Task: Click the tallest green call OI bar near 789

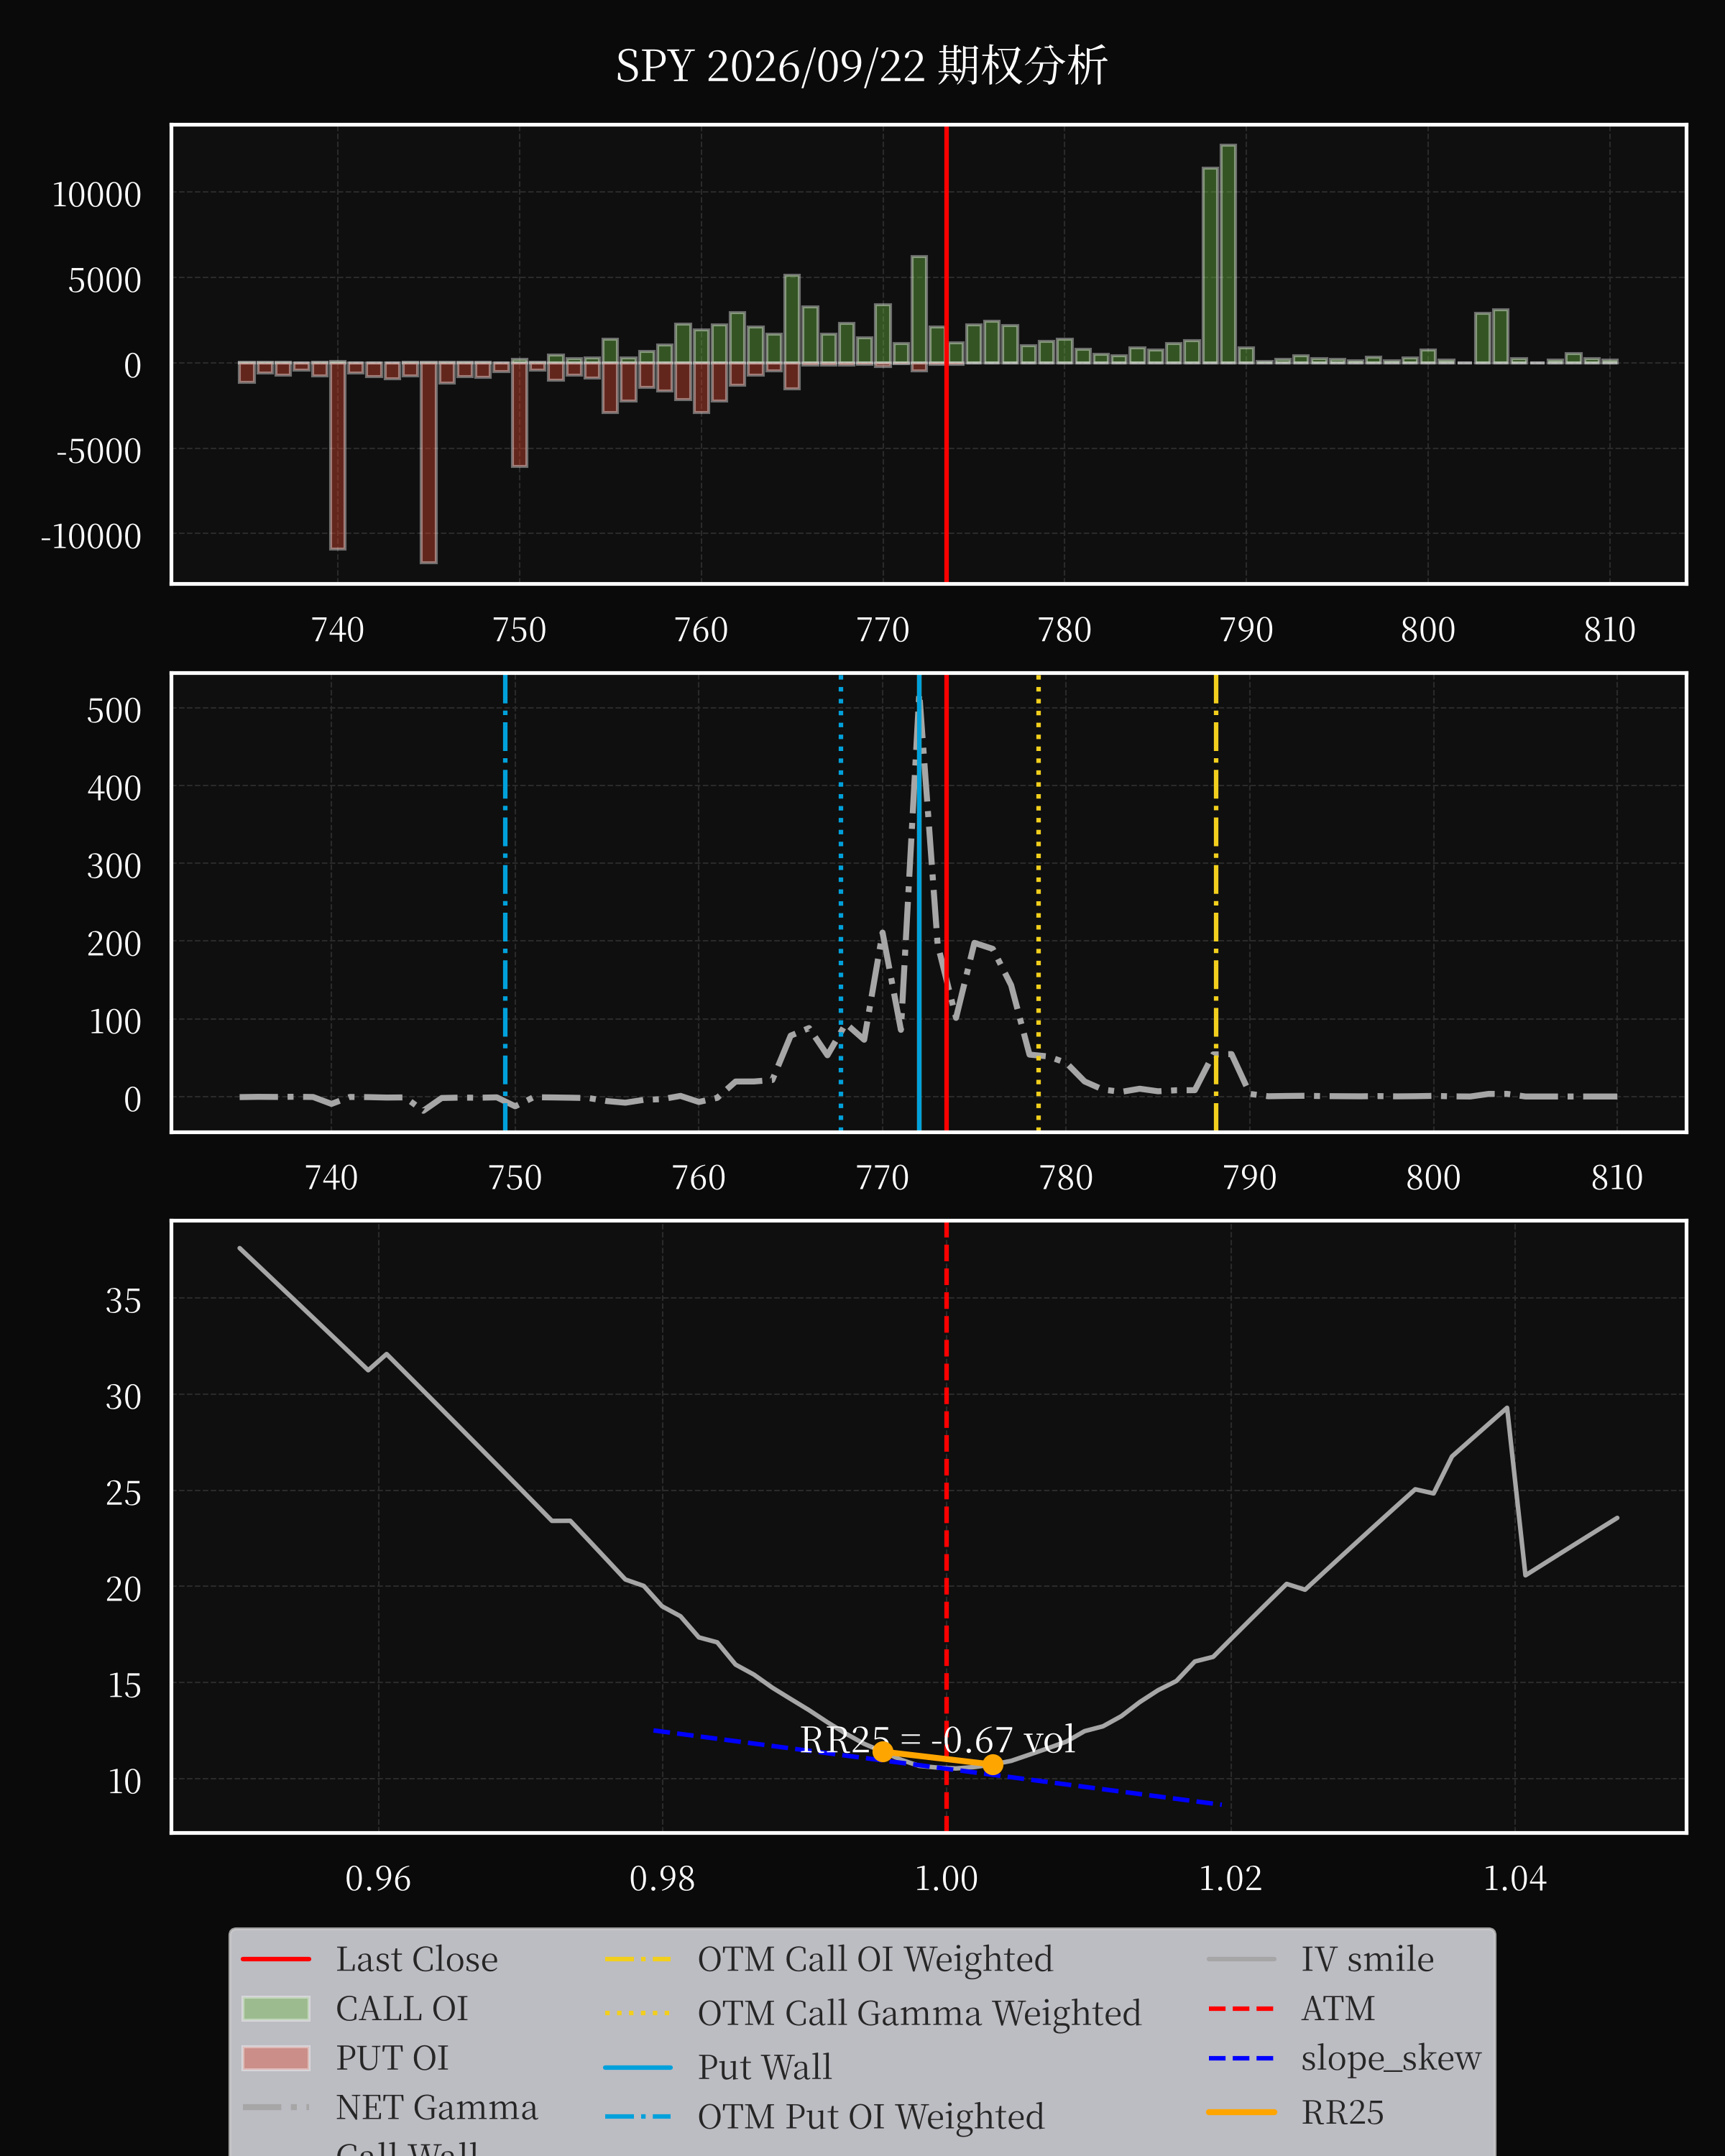Action: (1228, 254)
